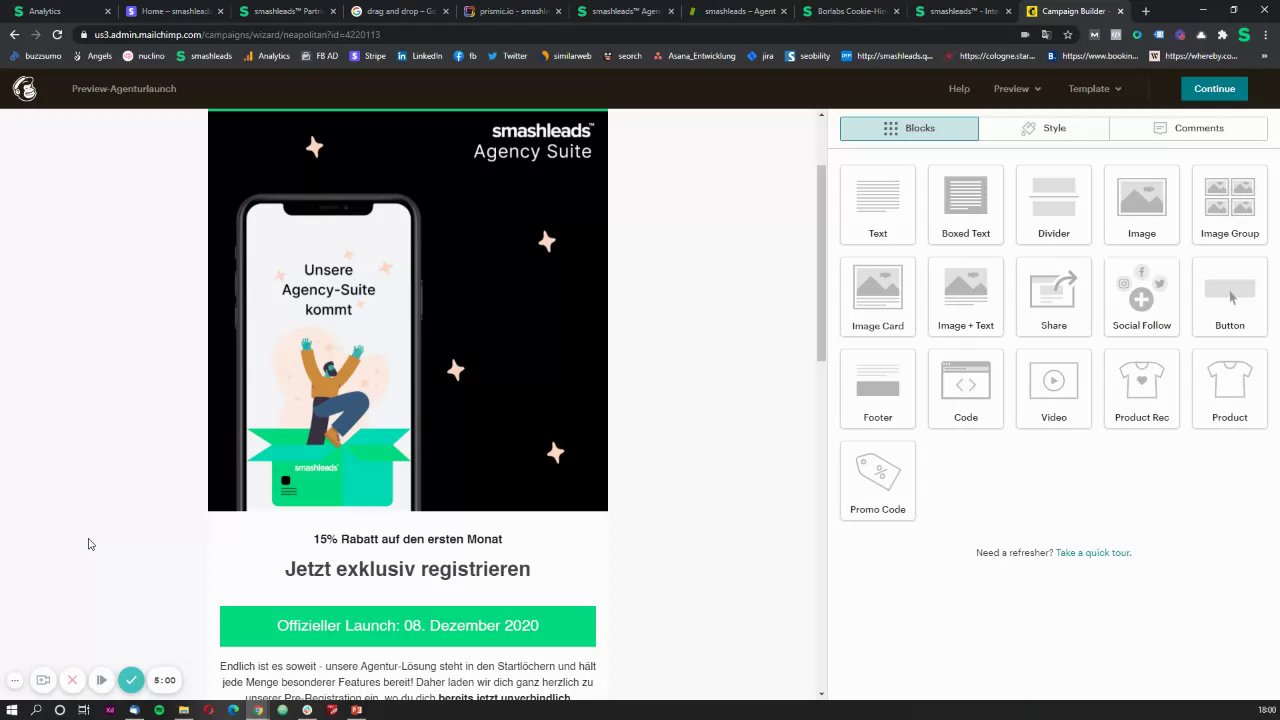Click the Continue button
This screenshot has height=720, width=1280.
[x=1214, y=89]
